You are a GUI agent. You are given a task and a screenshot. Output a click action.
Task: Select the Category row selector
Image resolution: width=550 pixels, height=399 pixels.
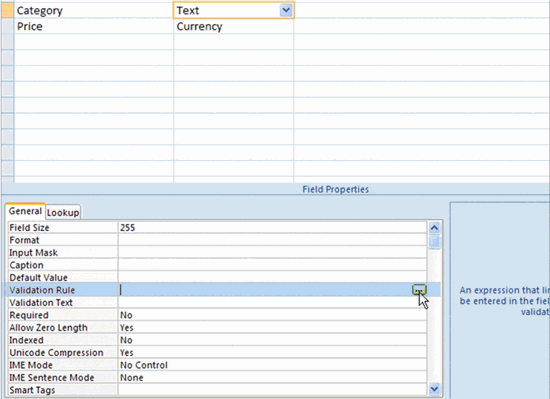click(x=7, y=11)
